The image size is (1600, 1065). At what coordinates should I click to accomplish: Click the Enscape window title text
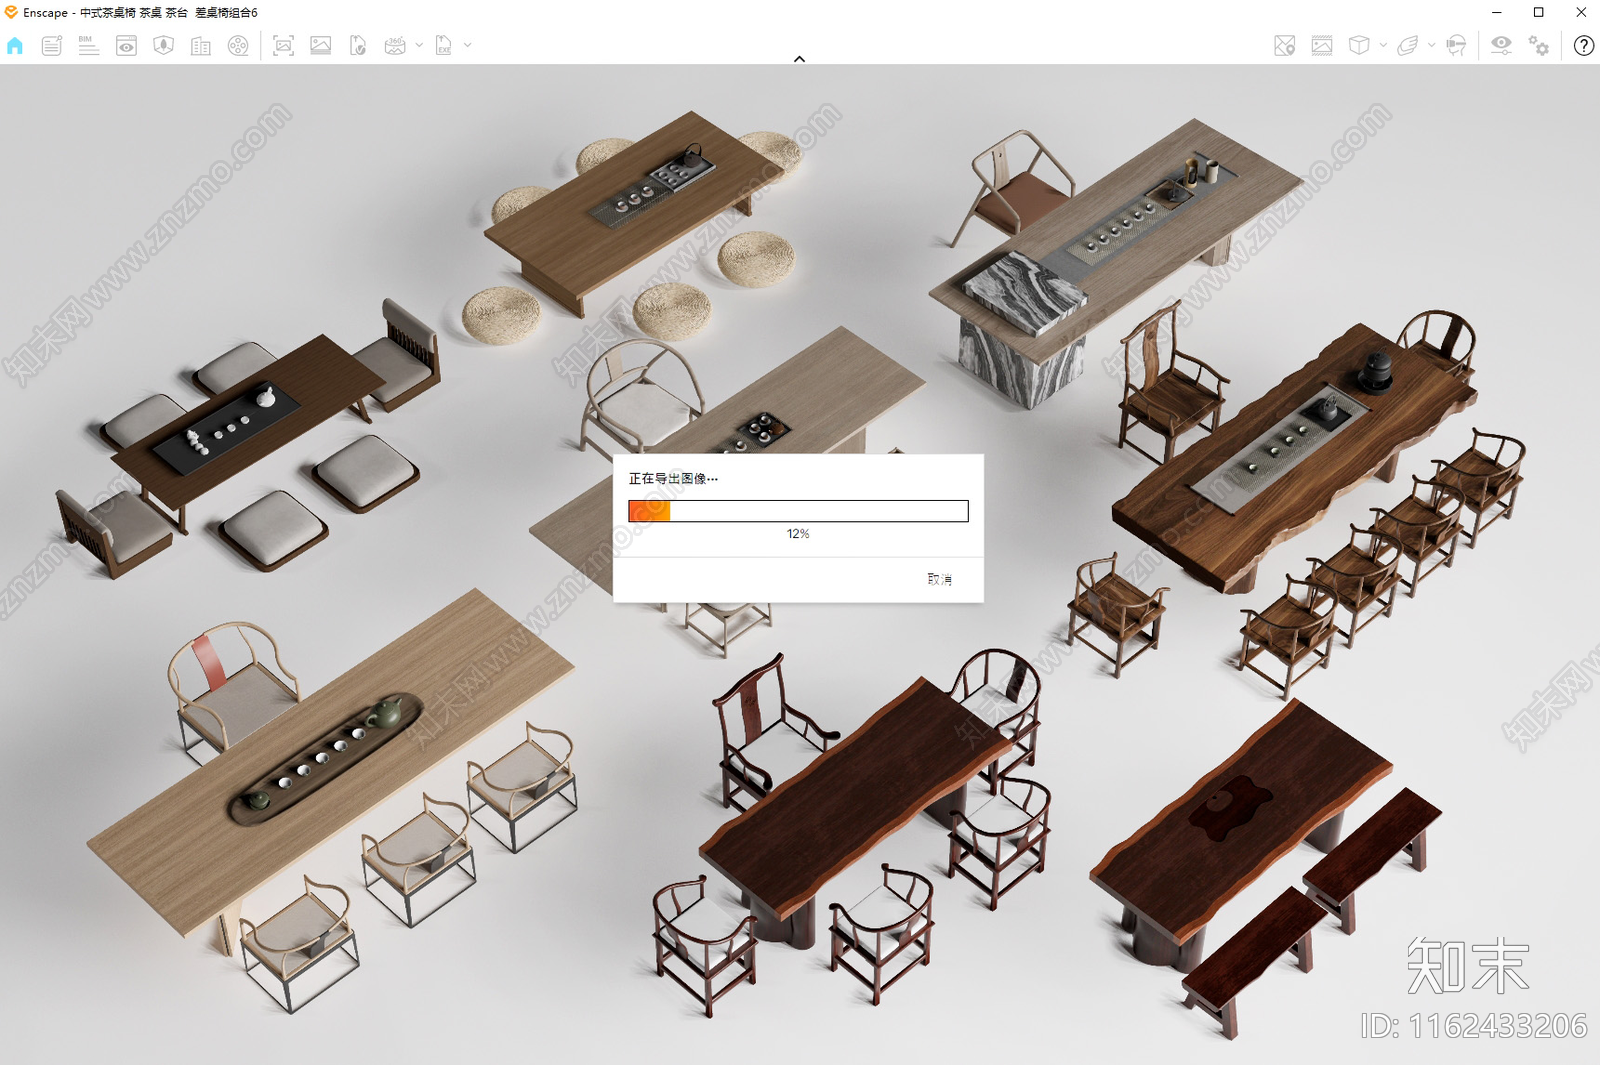coord(140,13)
